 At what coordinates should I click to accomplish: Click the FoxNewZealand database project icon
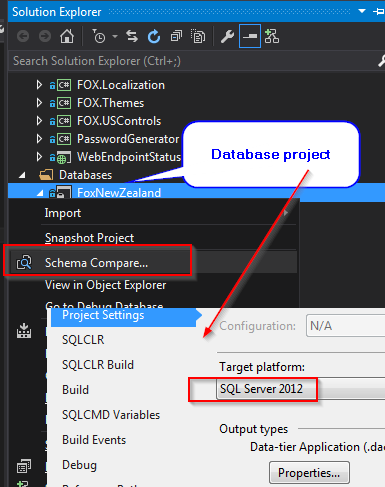click(x=64, y=192)
